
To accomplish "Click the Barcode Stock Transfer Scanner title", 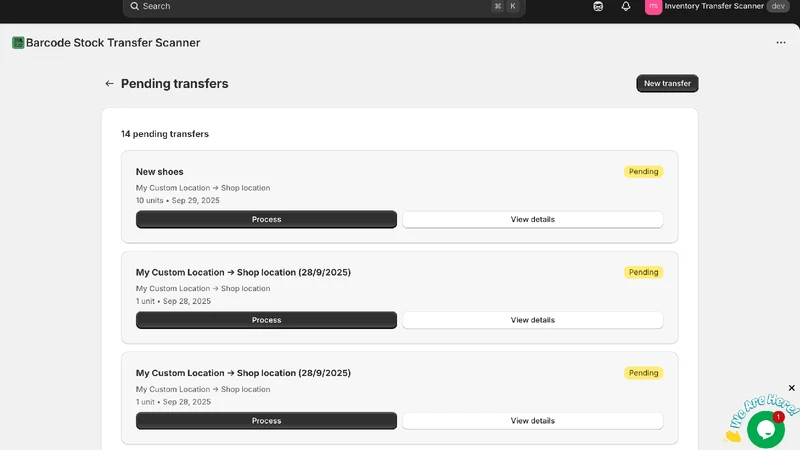I will pos(113,42).
